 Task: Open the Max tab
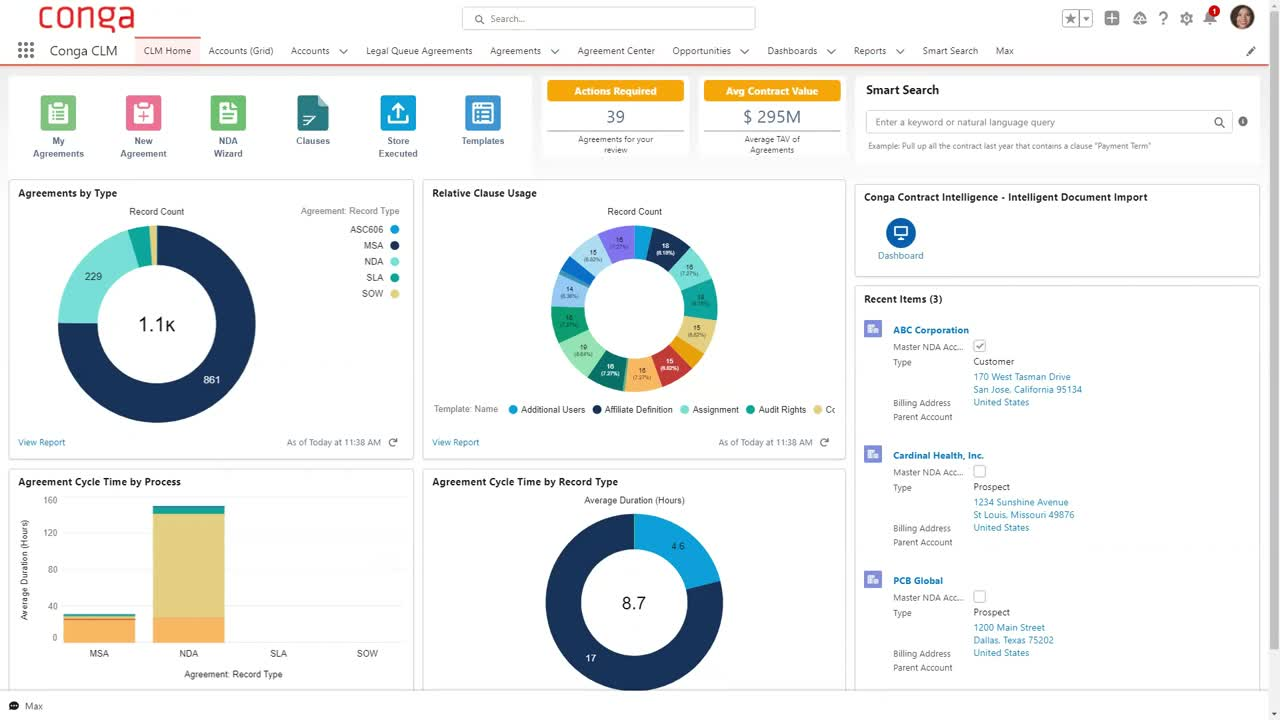[1005, 51]
